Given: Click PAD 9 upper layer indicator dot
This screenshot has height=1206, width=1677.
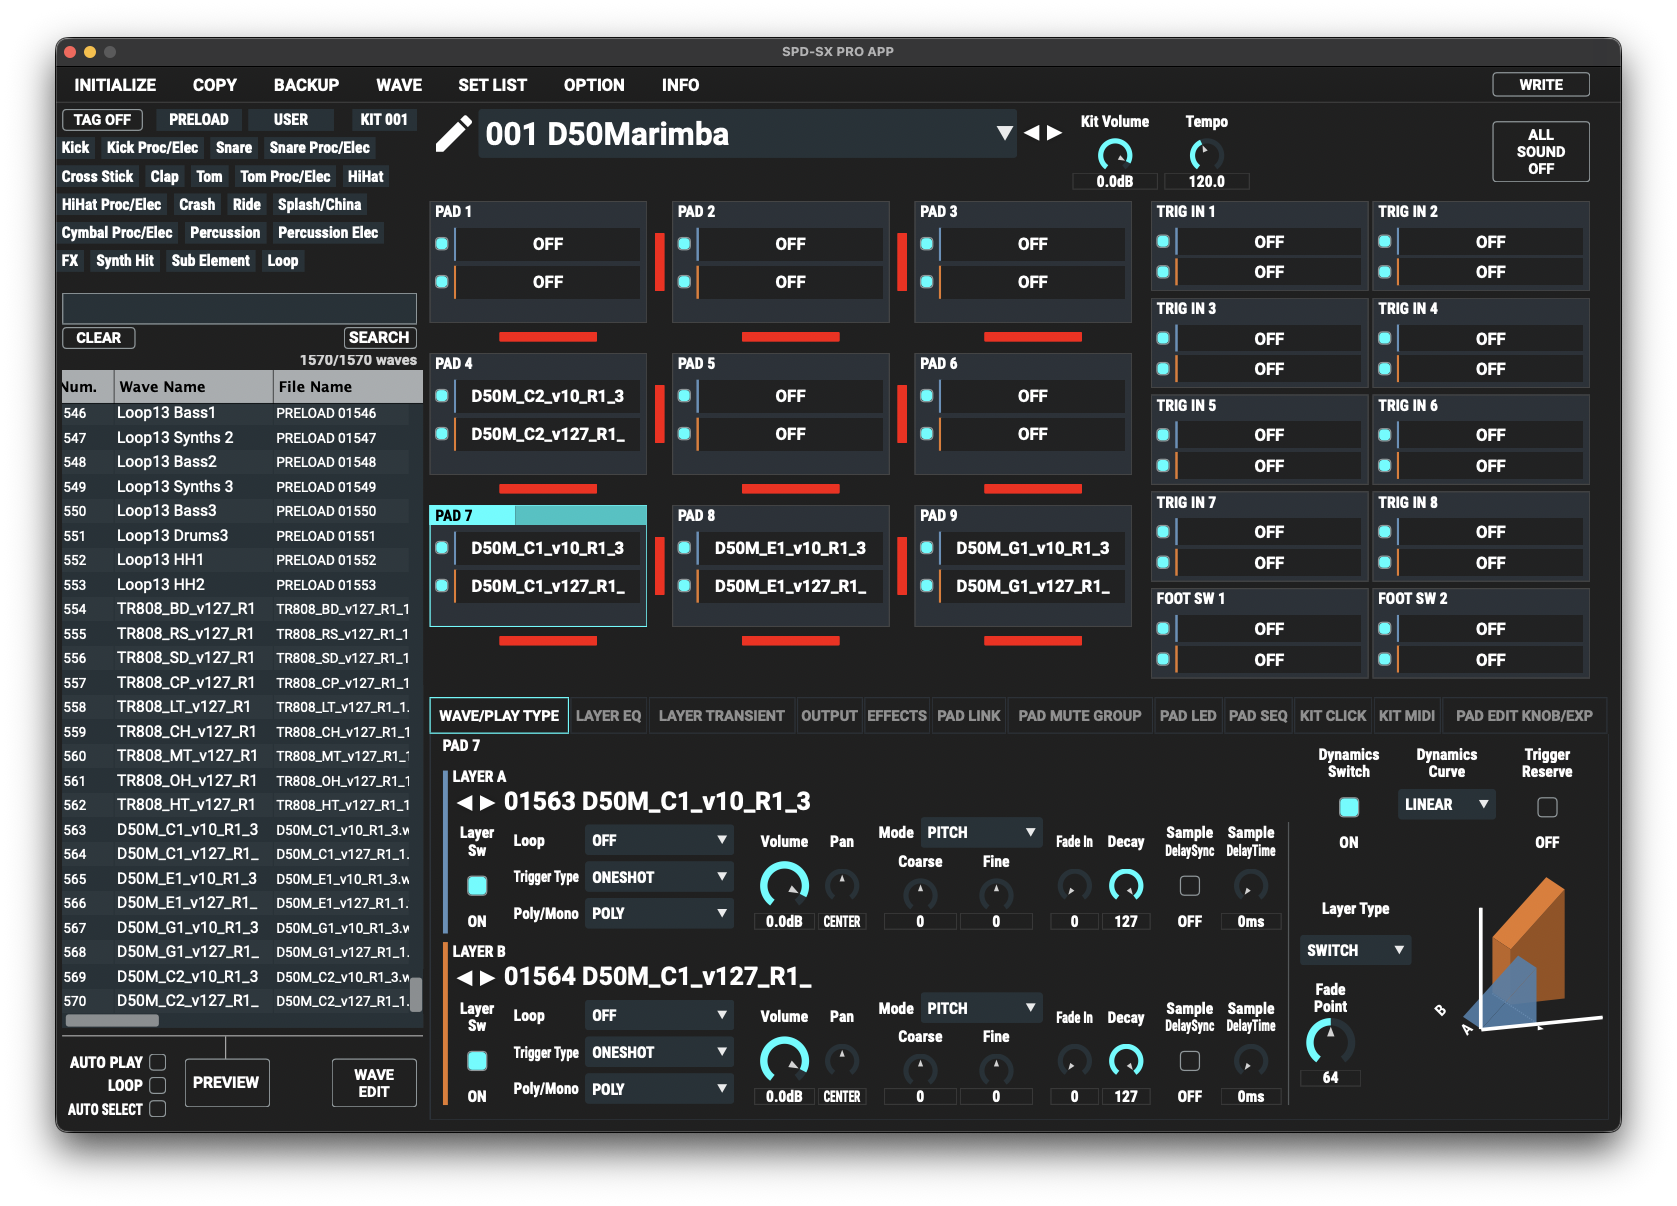Looking at the screenshot, I should click(927, 548).
